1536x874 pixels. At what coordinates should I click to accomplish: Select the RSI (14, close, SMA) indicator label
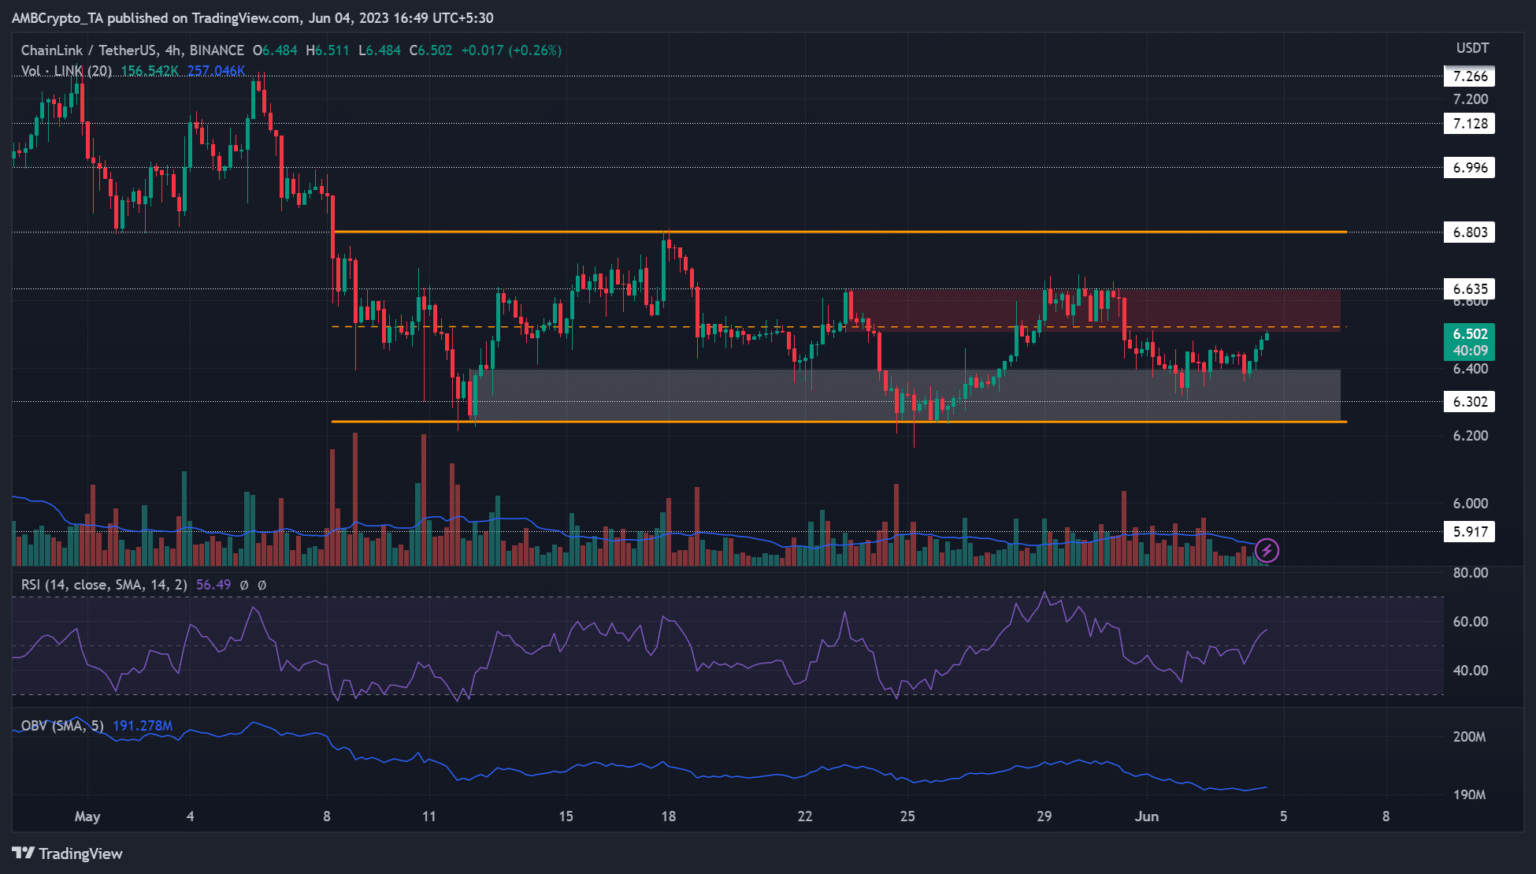[x=104, y=584]
